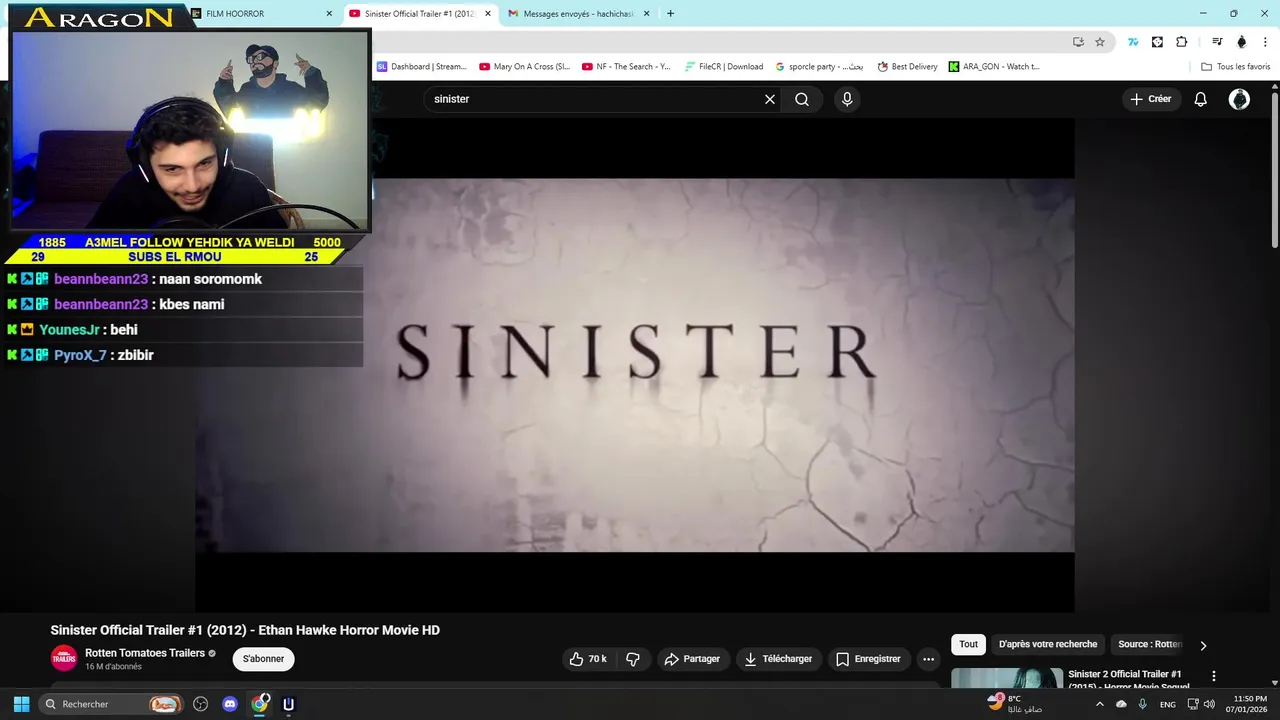Like the video with thumbs up

tap(588, 659)
